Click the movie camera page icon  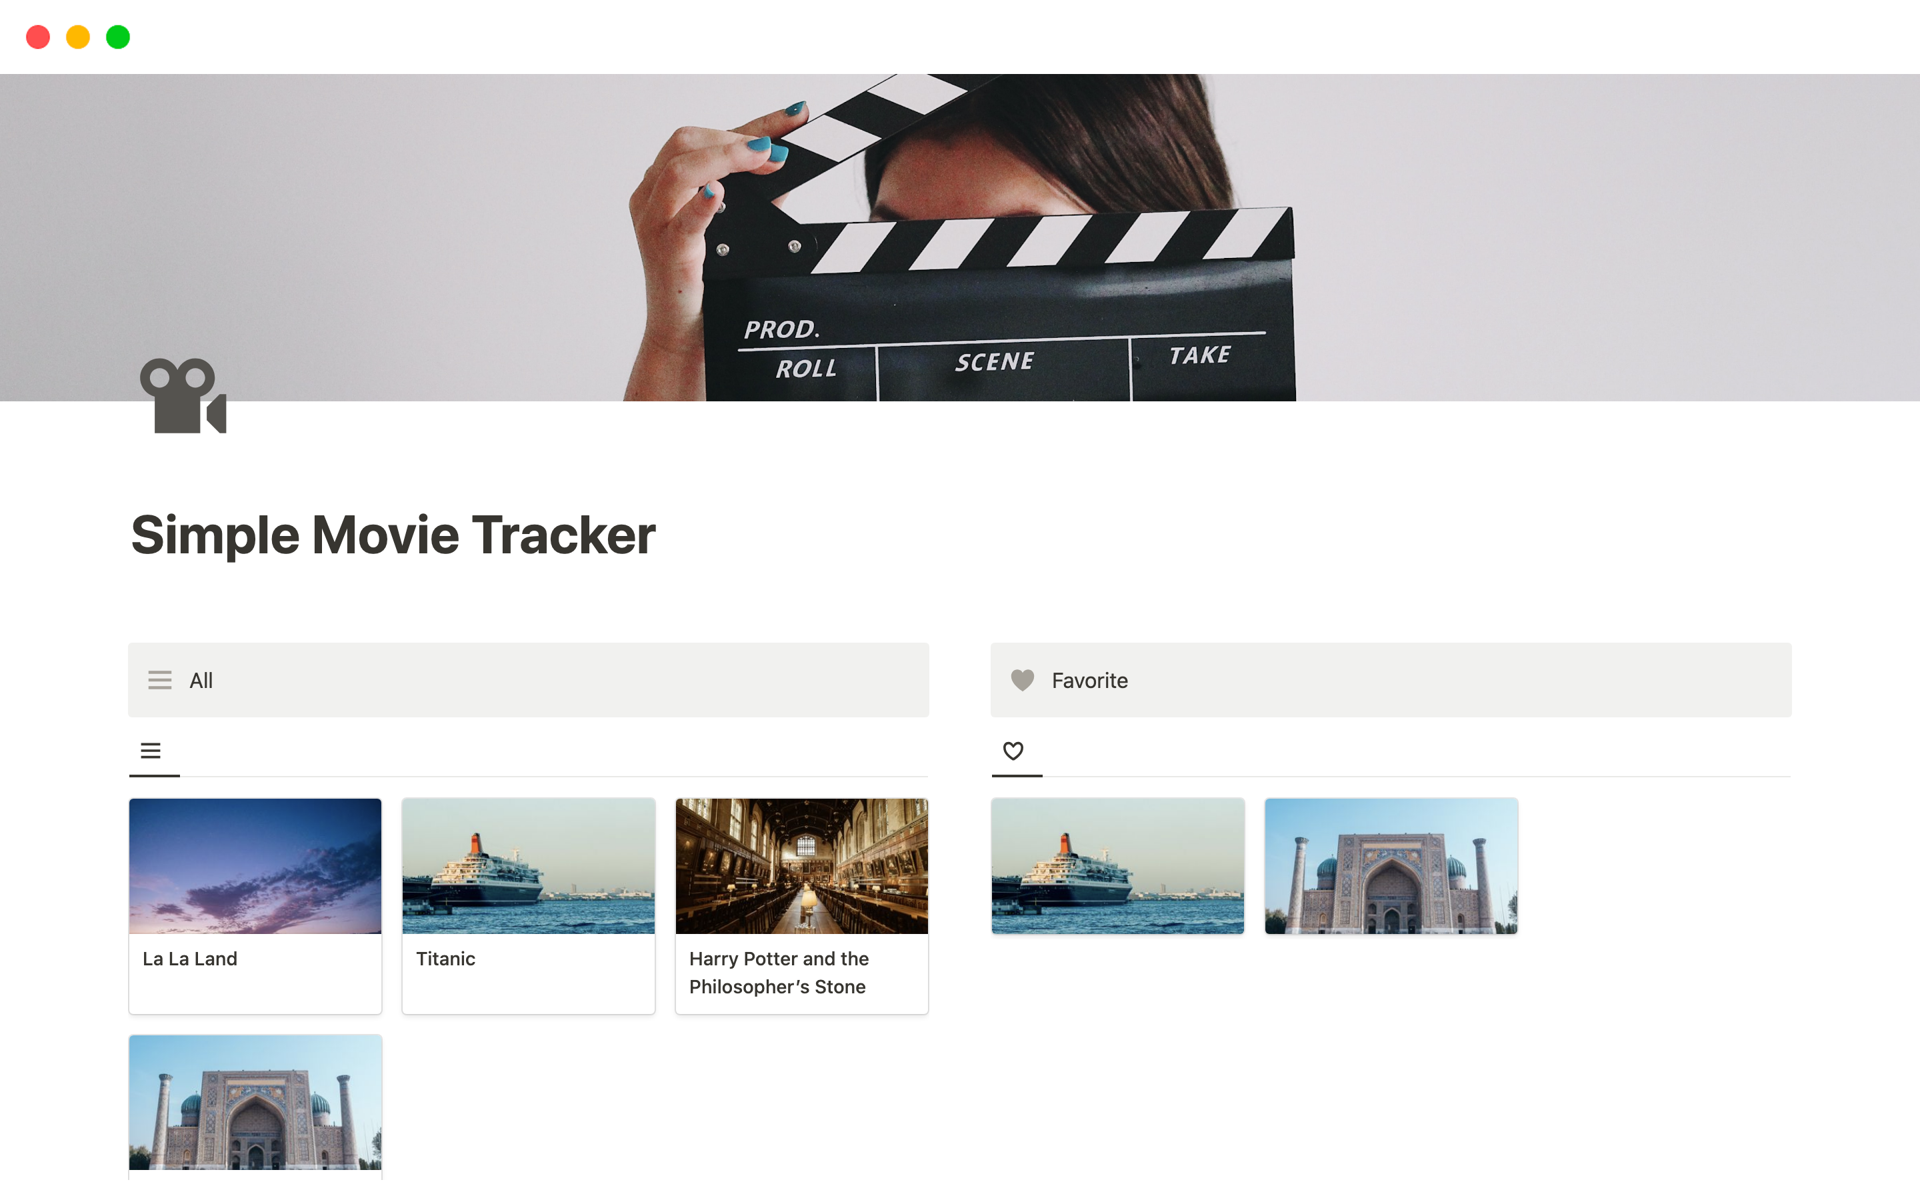click(x=183, y=396)
